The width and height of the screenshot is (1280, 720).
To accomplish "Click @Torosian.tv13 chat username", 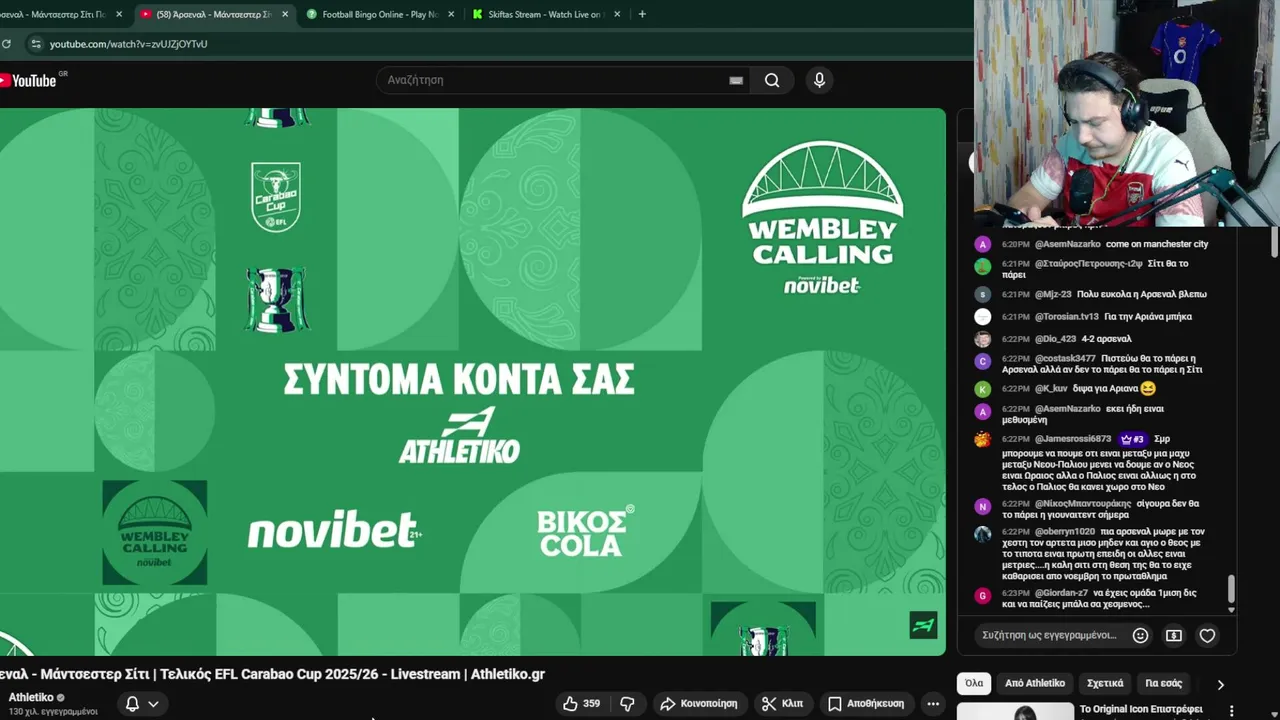I will 1066,317.
